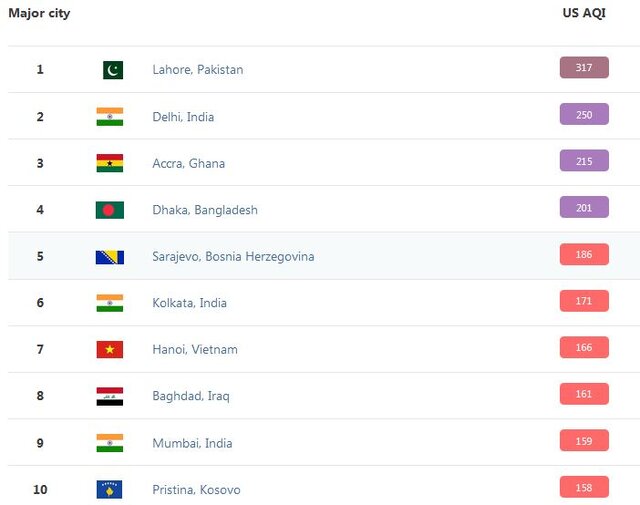Open Sarajevo, Bosnia Herzegovina link
The width and height of the screenshot is (640, 505).
tap(233, 256)
